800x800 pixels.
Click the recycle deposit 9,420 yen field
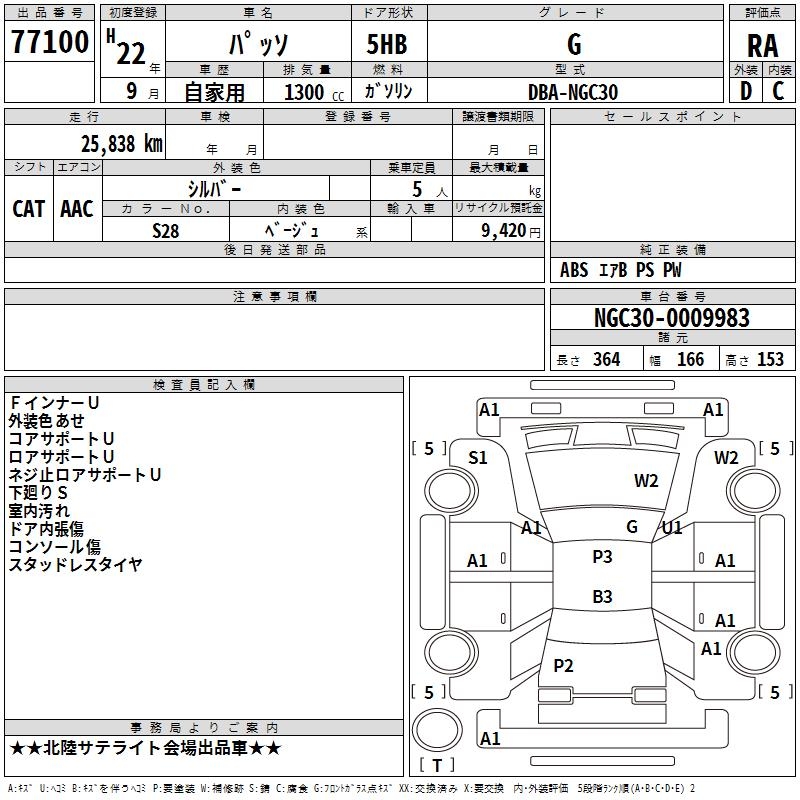(x=498, y=230)
